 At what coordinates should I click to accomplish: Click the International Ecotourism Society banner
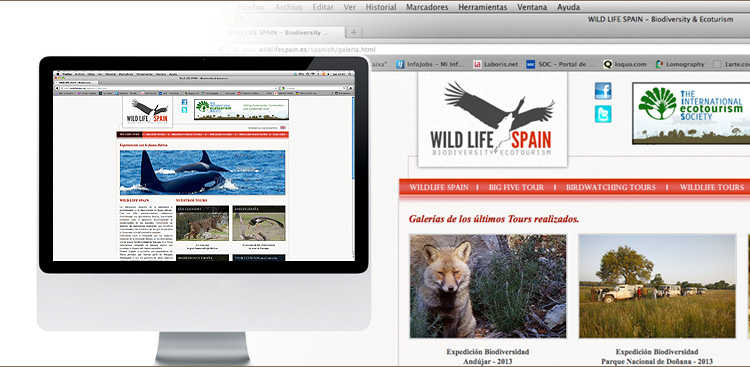[691, 113]
